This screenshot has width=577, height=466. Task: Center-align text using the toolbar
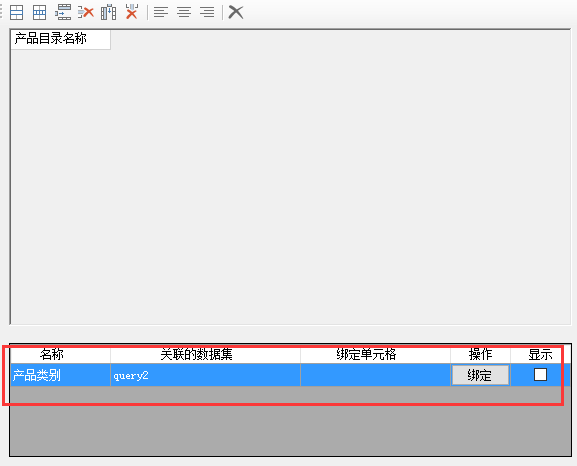(184, 12)
